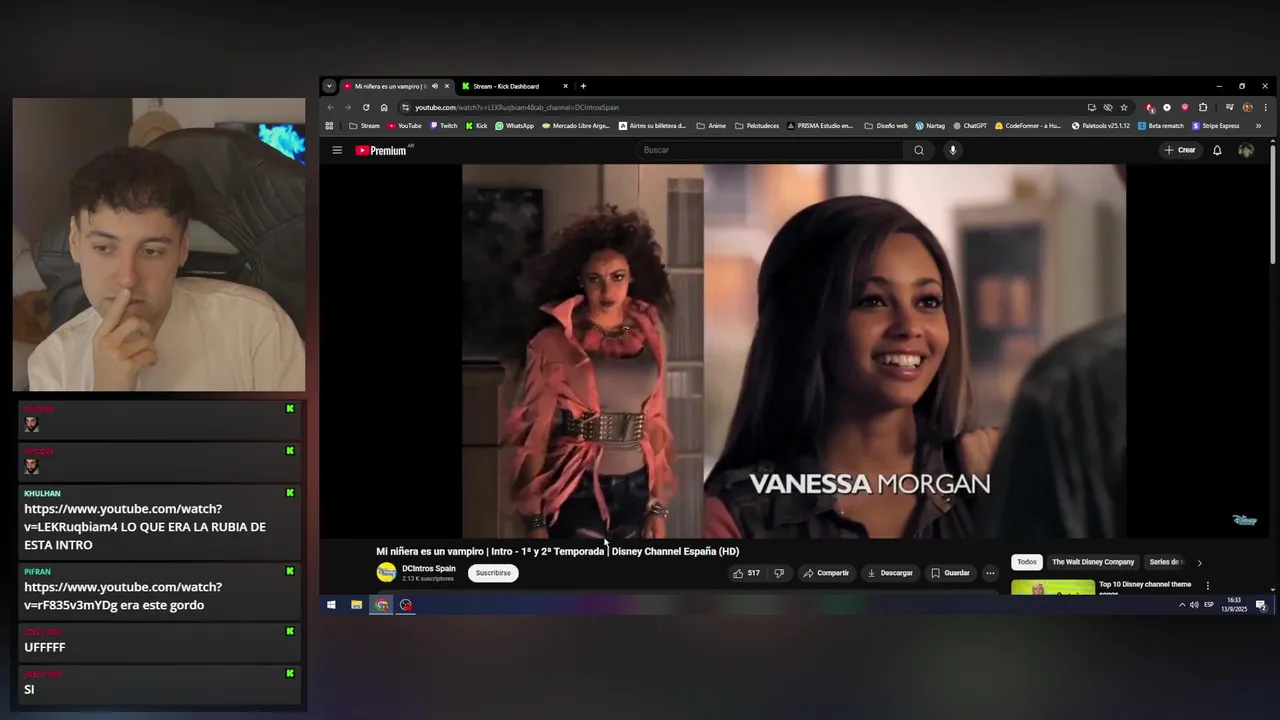Open Stream bookmarks folder
The image size is (1280, 720).
(x=364, y=126)
